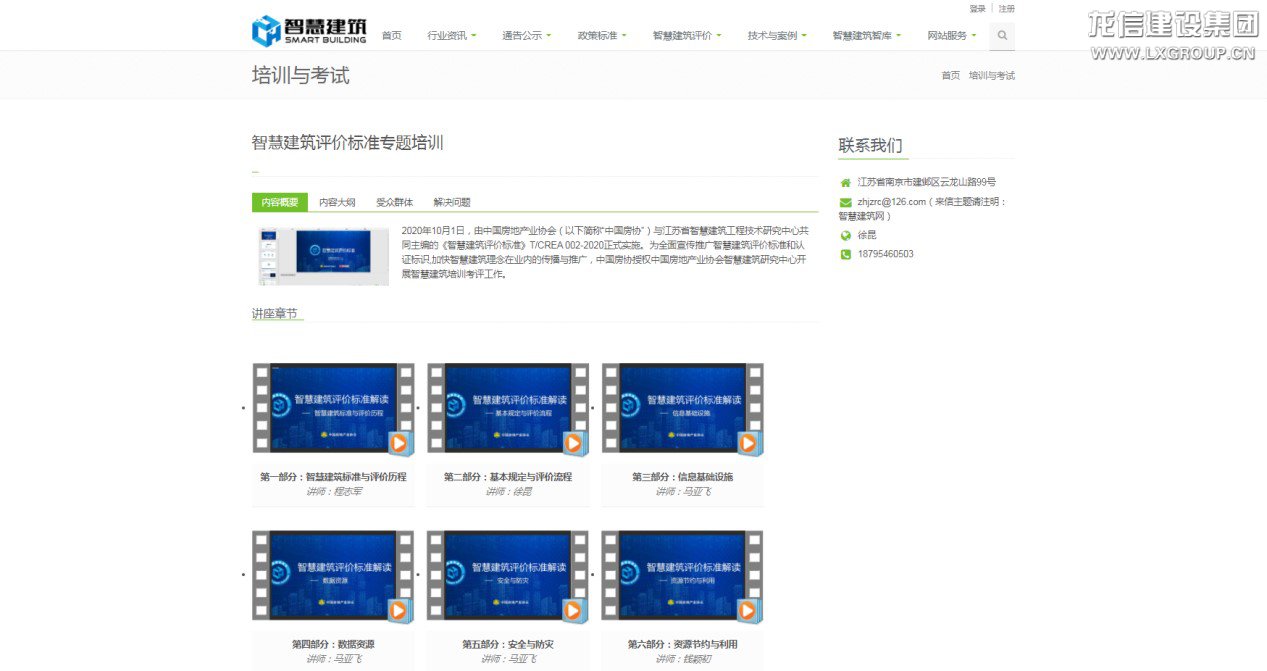Click the envelope icon next to zhjzrc@126.com
1267x671 pixels.
tap(844, 202)
